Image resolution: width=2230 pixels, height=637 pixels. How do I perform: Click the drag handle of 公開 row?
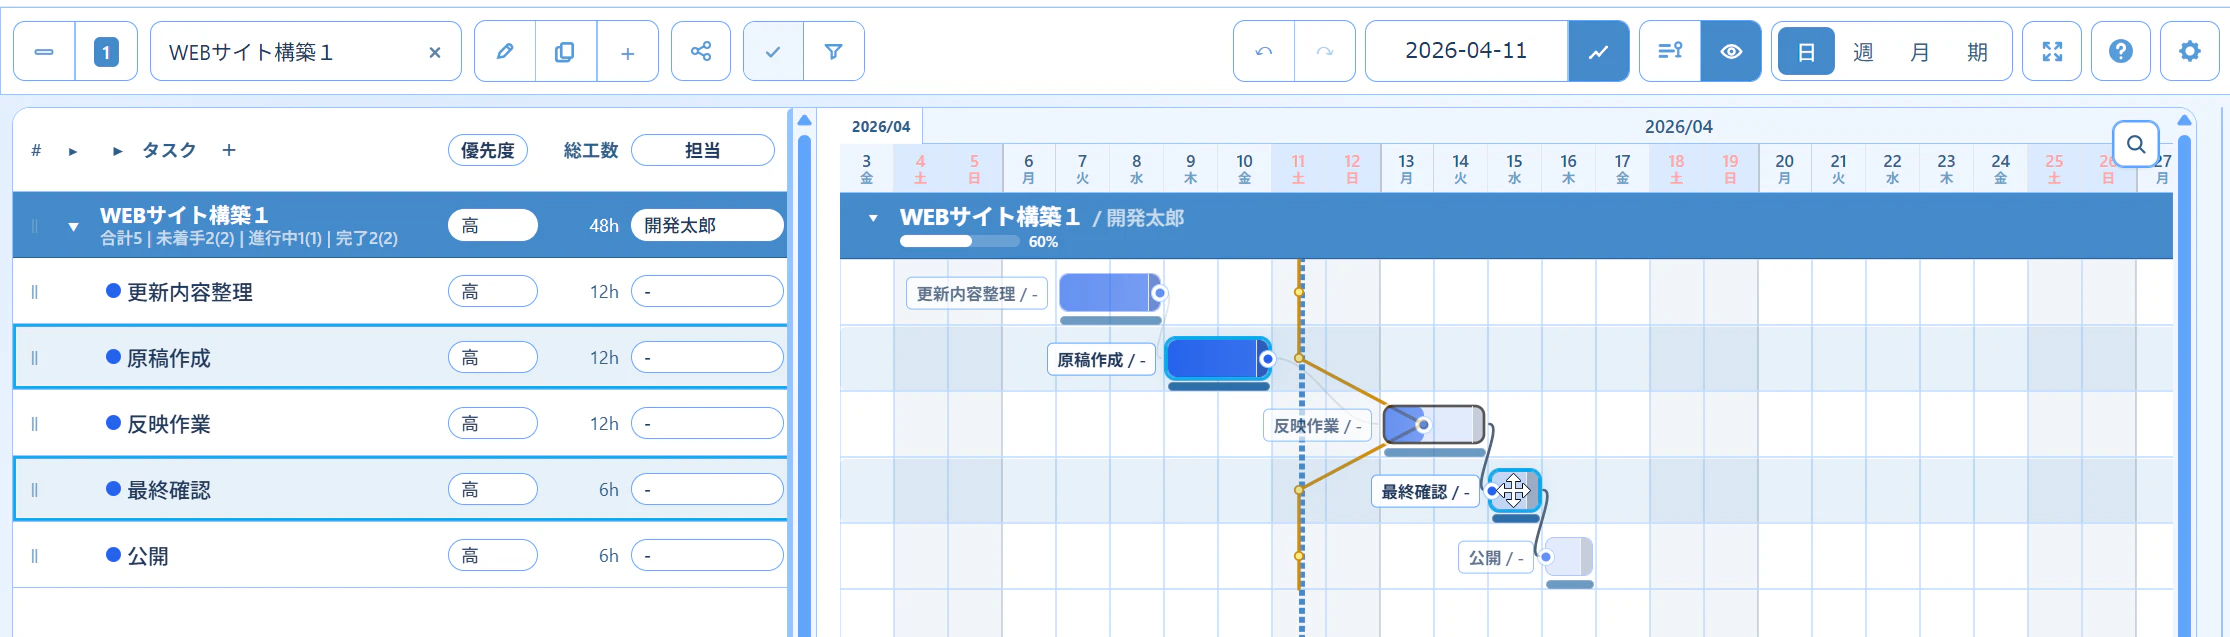34,556
